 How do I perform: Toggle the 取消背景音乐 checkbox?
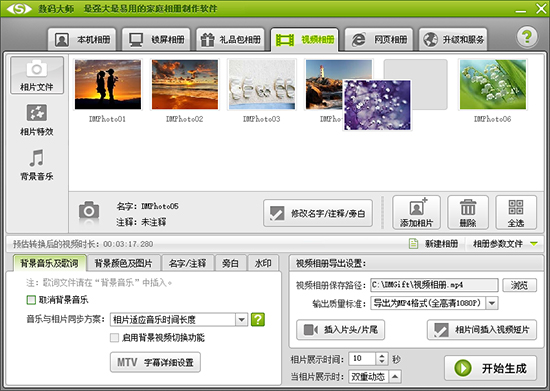coord(31,299)
